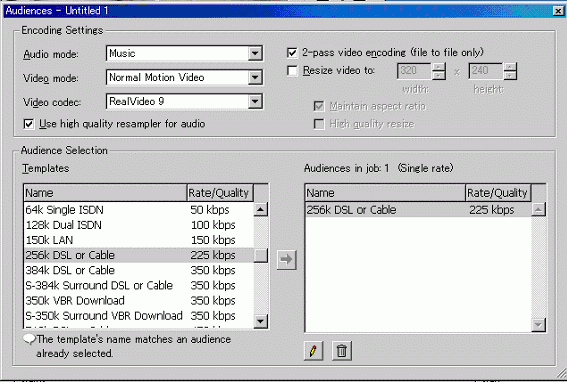The width and height of the screenshot is (567, 382).
Task: Click Audiences in job list scroll down arrow
Action: pyautogui.click(x=538, y=325)
